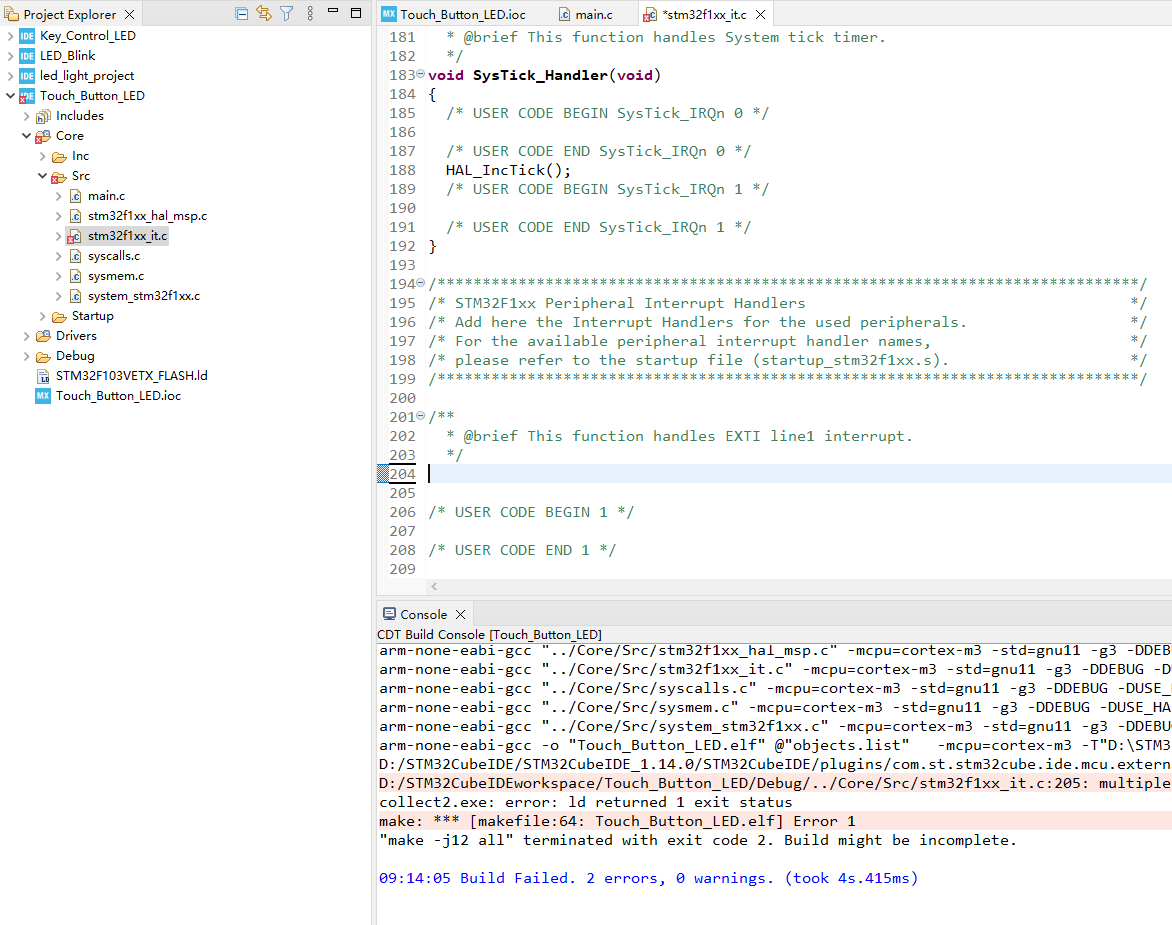Select Touch_Button_LED project error icon

click(27, 96)
